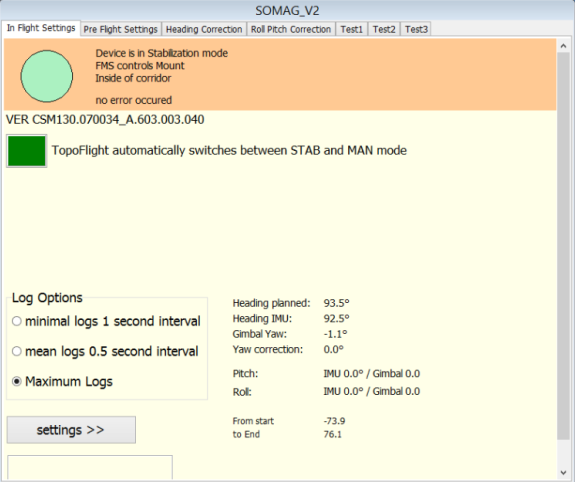
Task: Expand the settings >> button
Action: pyautogui.click(x=71, y=430)
